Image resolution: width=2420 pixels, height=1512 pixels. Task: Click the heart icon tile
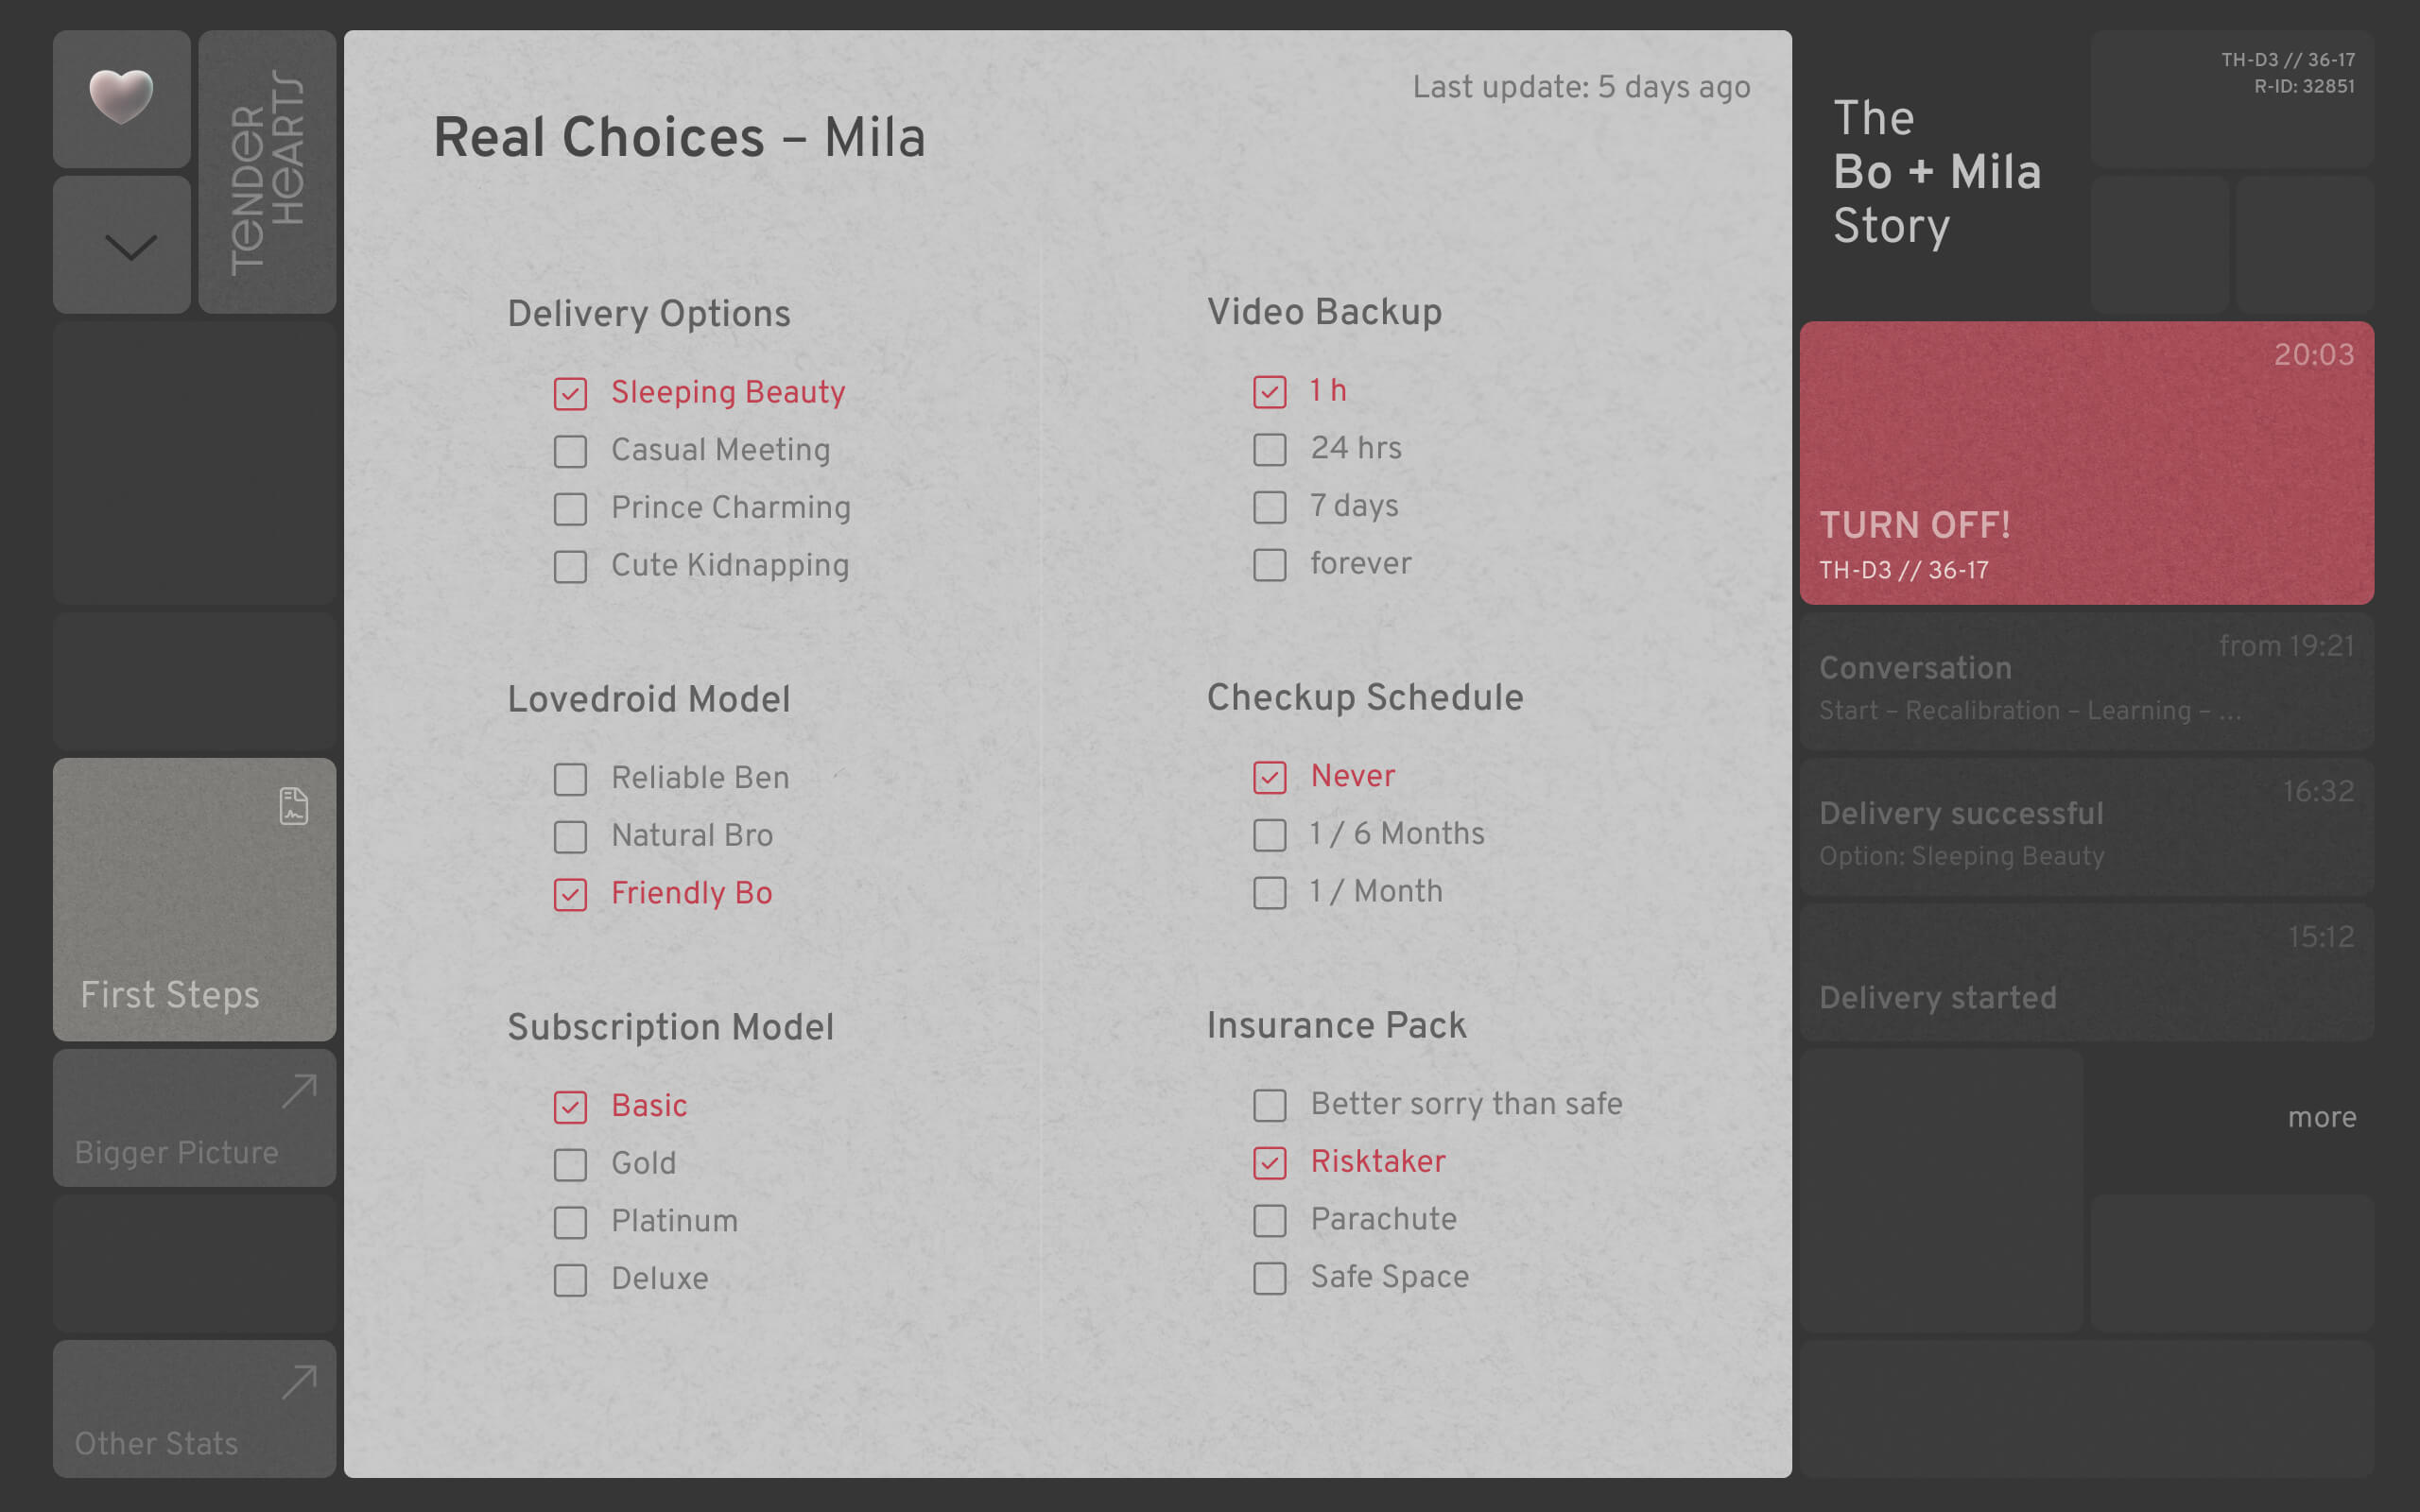pos(121,98)
